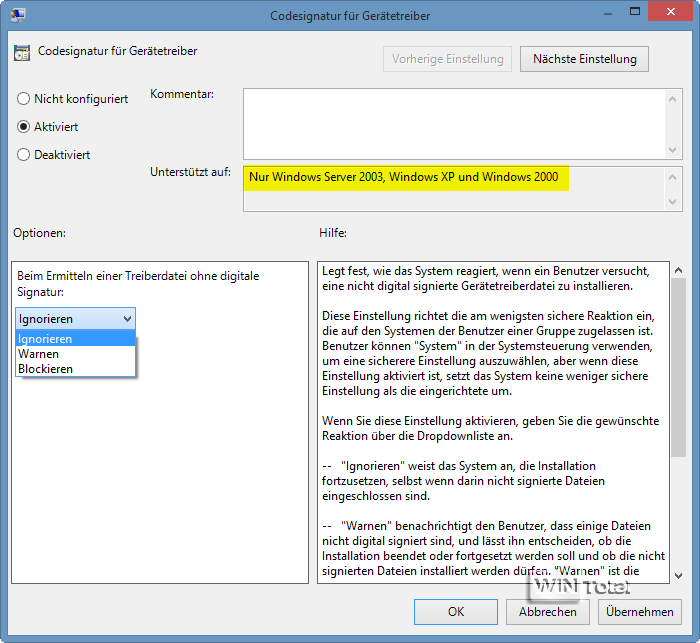Select the 'Deaktiviert' radio button
700x643 pixels.
tap(24, 155)
